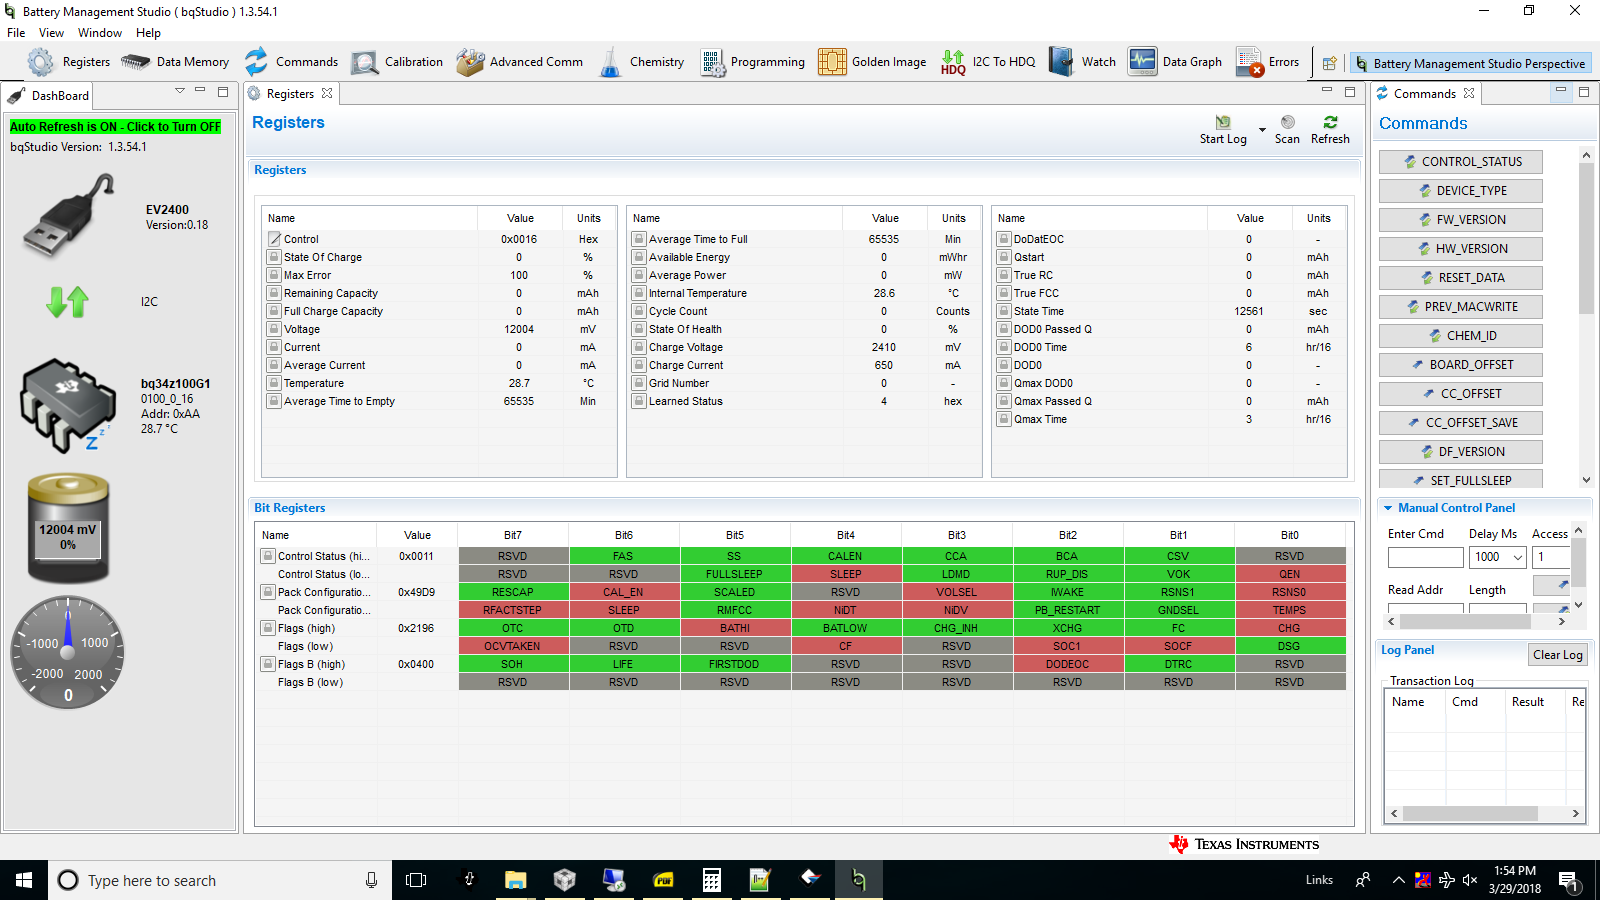The height and width of the screenshot is (900, 1600).
Task: Open the I2C To HDQ tool
Action: [953, 62]
